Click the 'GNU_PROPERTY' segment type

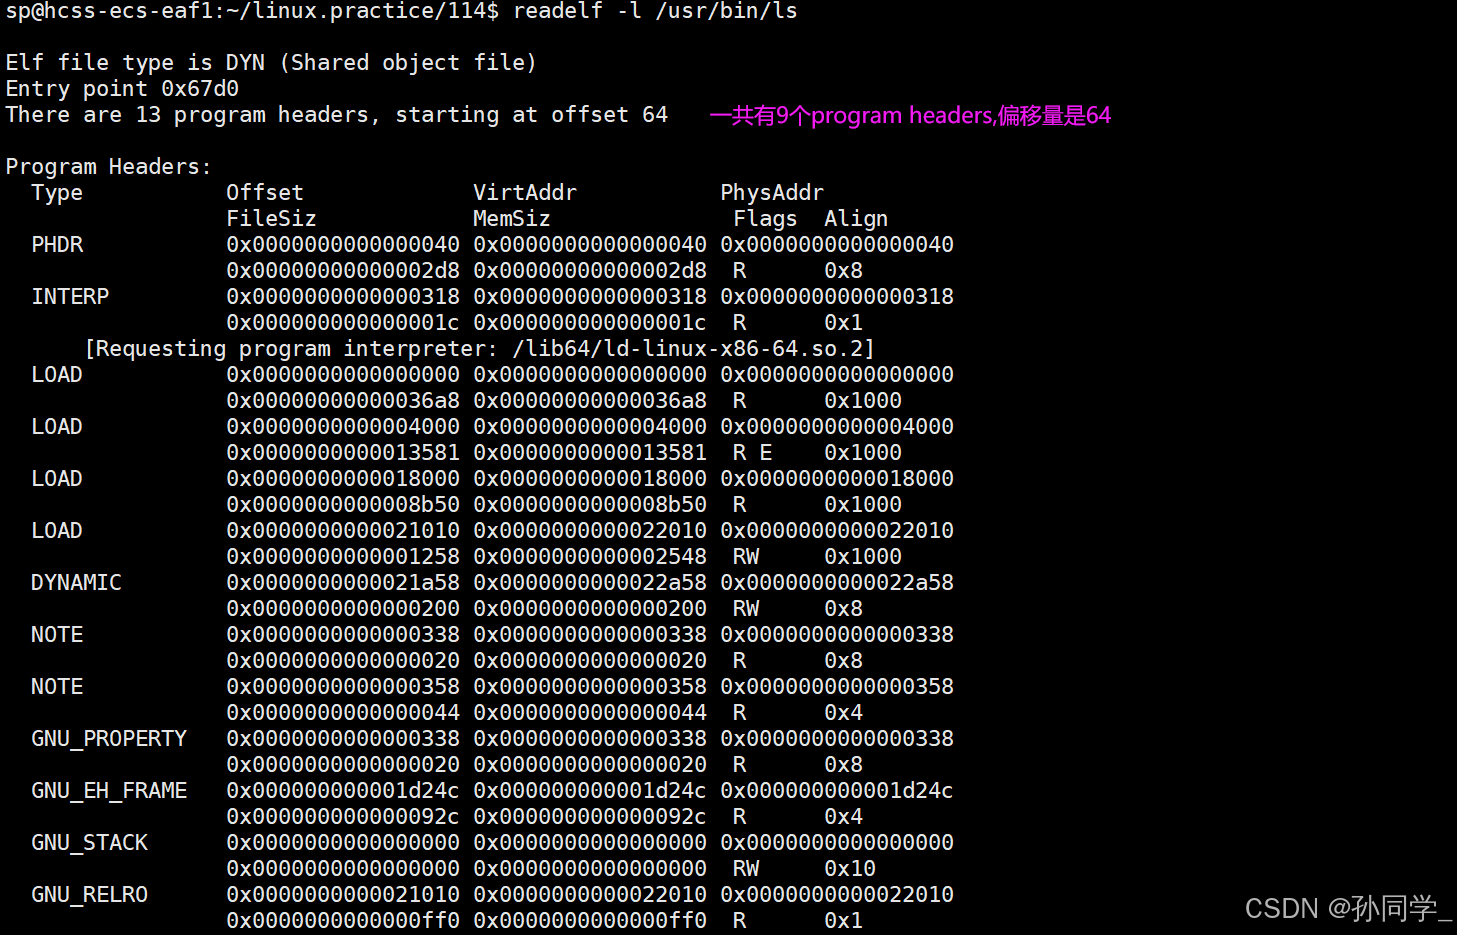click(x=109, y=739)
